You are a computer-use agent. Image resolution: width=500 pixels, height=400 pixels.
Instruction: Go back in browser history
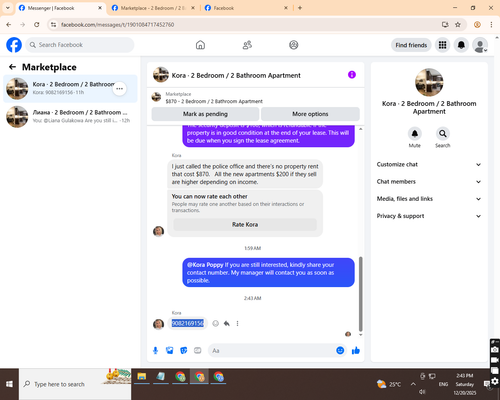click(x=9, y=24)
